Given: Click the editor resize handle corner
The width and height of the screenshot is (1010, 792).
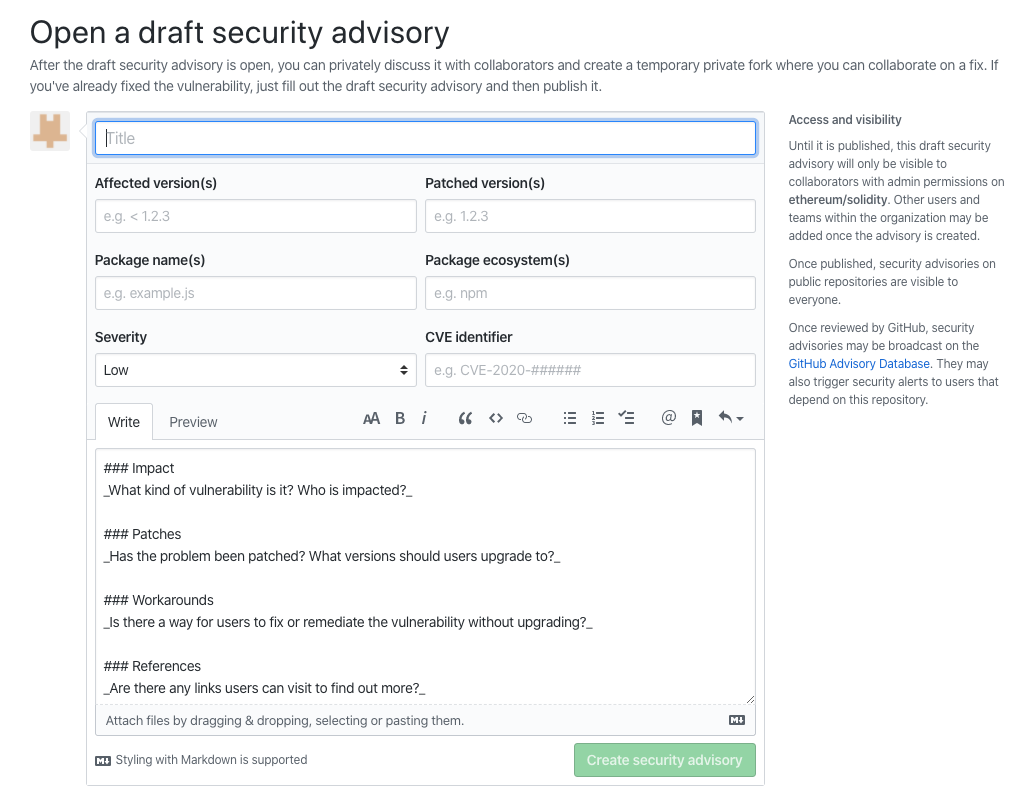Looking at the screenshot, I should tap(750, 699).
